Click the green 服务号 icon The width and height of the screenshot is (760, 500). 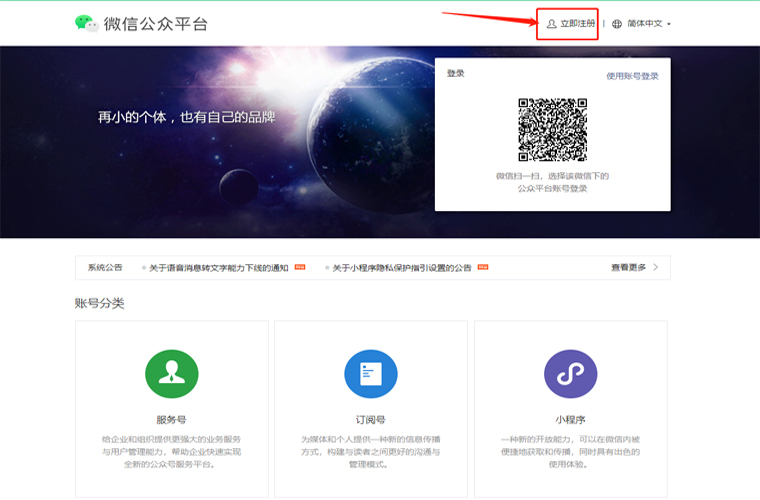[172, 374]
